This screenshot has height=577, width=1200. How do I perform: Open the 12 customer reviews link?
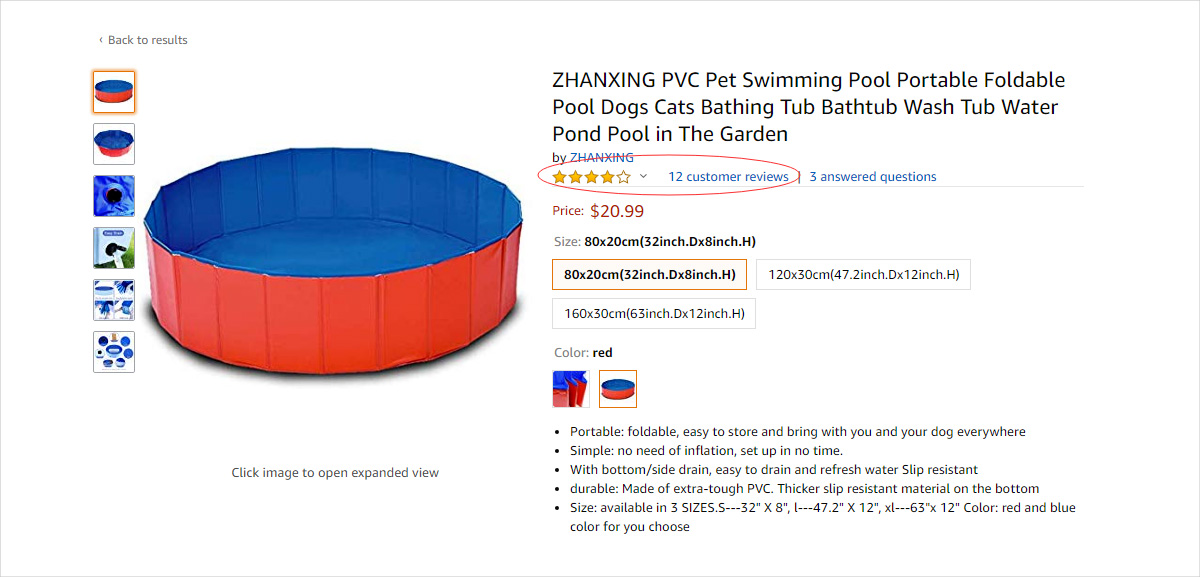pos(728,177)
